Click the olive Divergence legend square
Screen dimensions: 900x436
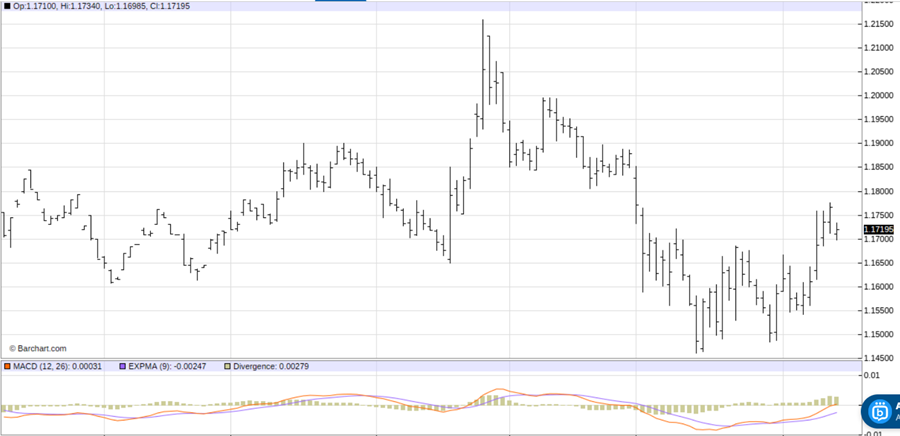229,366
